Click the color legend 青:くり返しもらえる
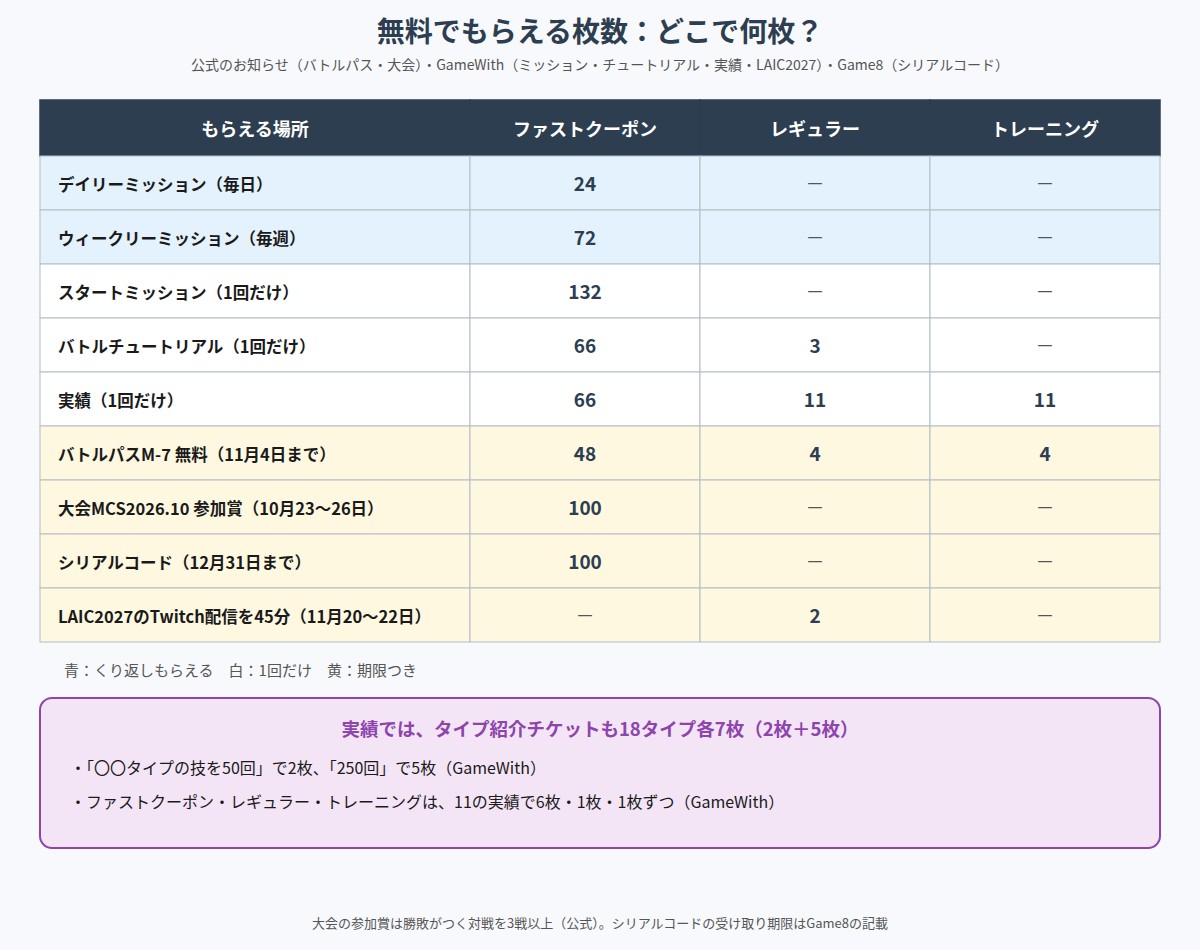 point(138,671)
